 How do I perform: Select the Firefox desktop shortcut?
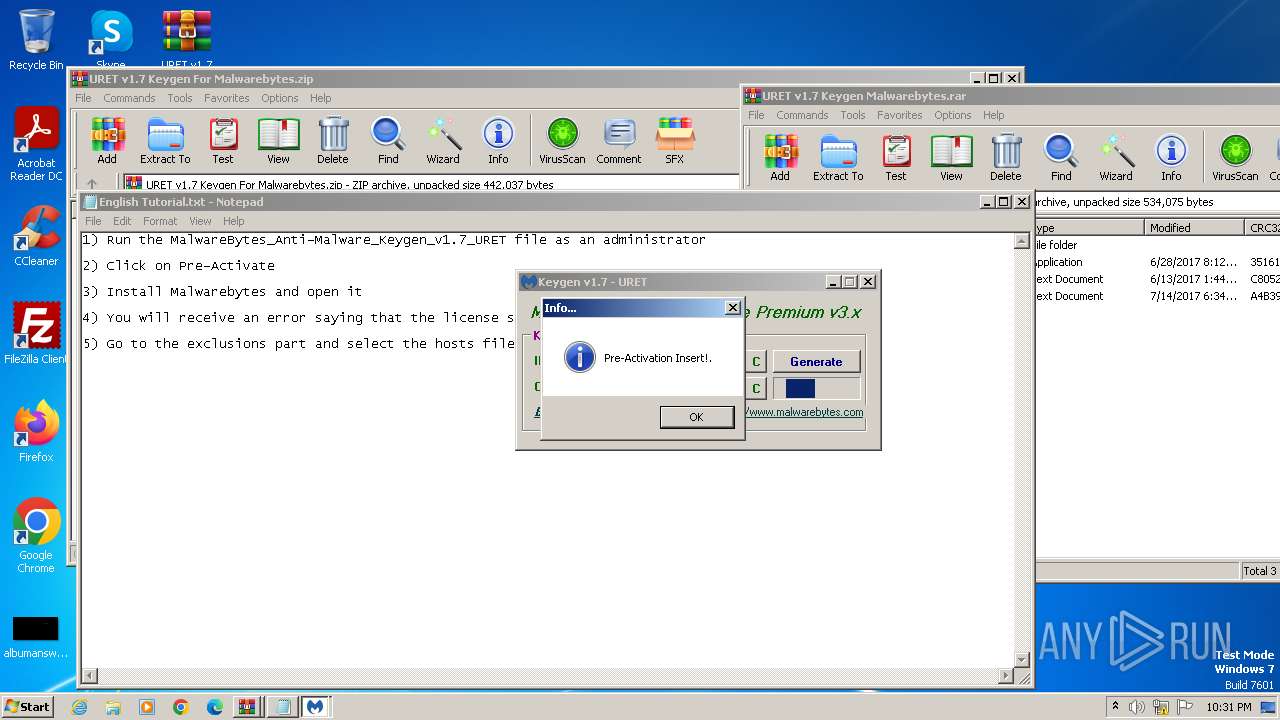coord(36,431)
